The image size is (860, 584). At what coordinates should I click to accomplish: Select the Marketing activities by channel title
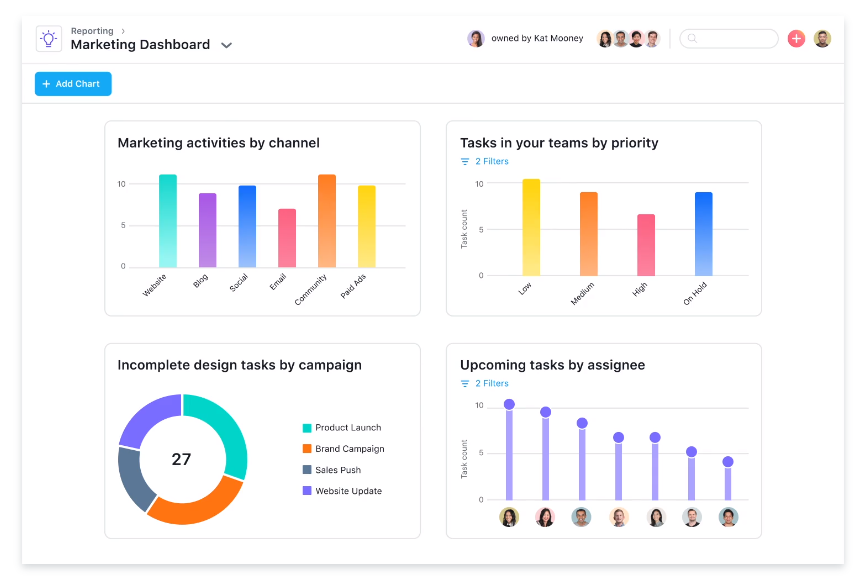point(218,143)
